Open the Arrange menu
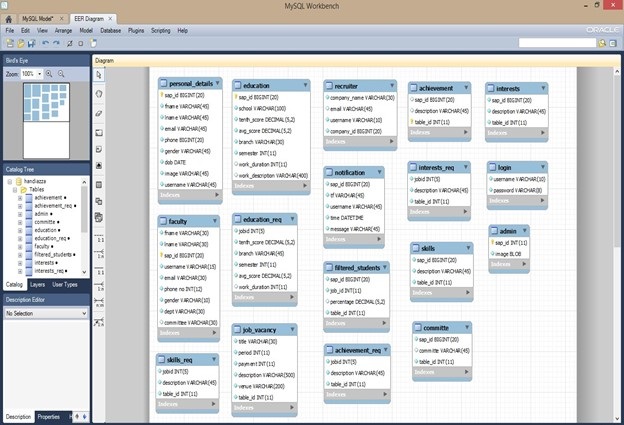 tap(63, 31)
